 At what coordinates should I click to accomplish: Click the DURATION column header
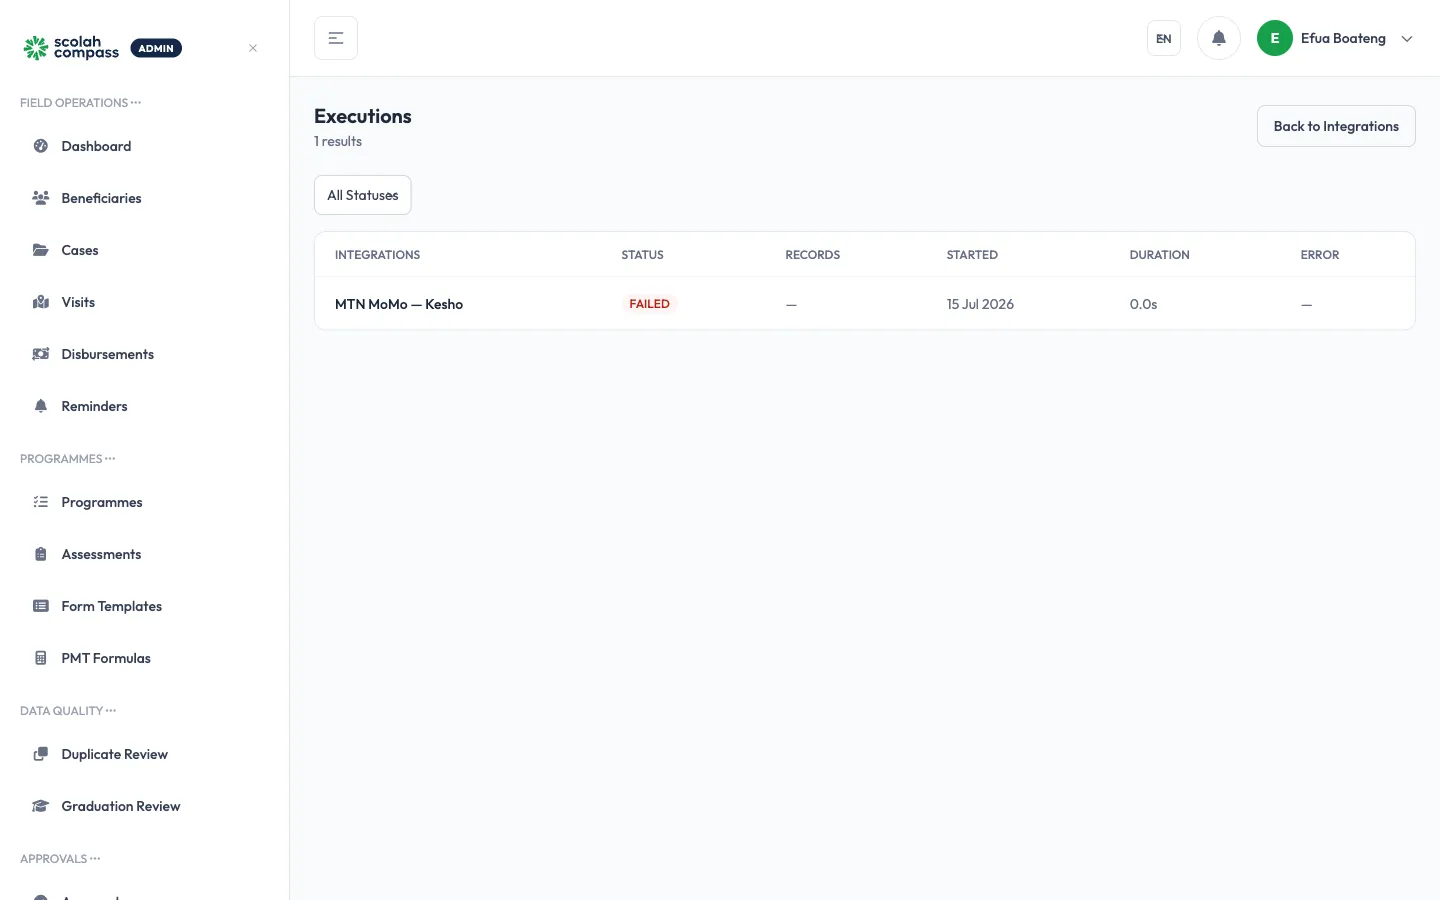(1159, 255)
